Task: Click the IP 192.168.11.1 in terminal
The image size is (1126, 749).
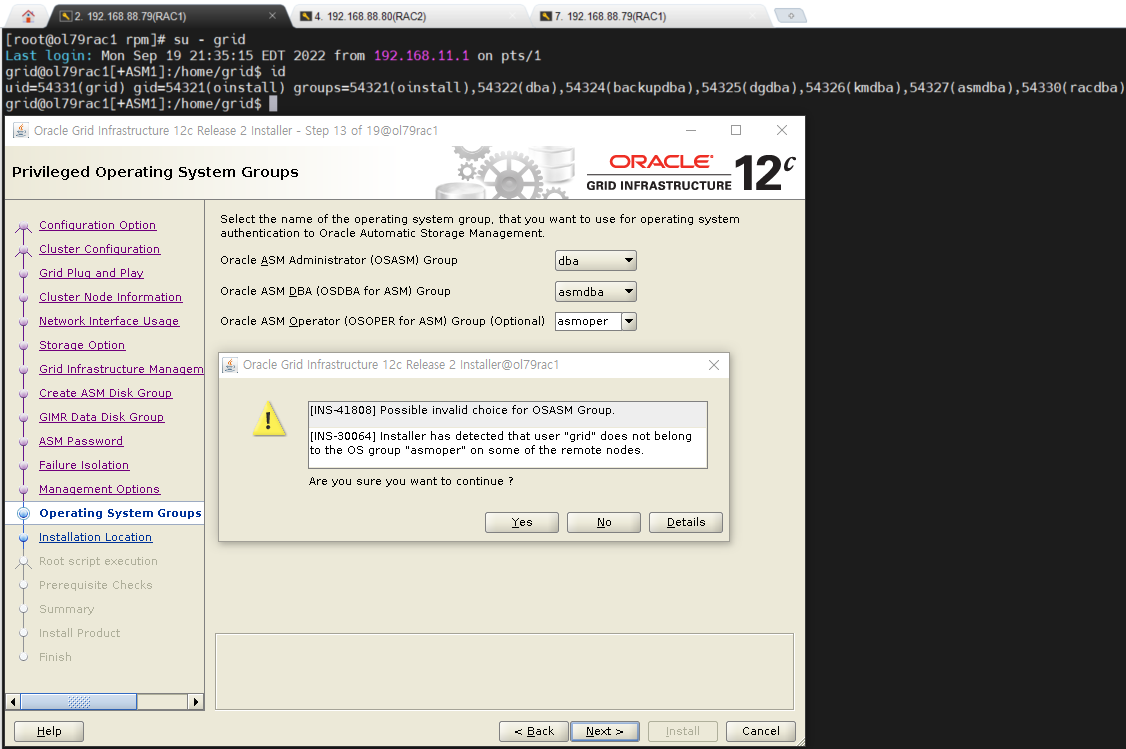Action: pos(421,55)
